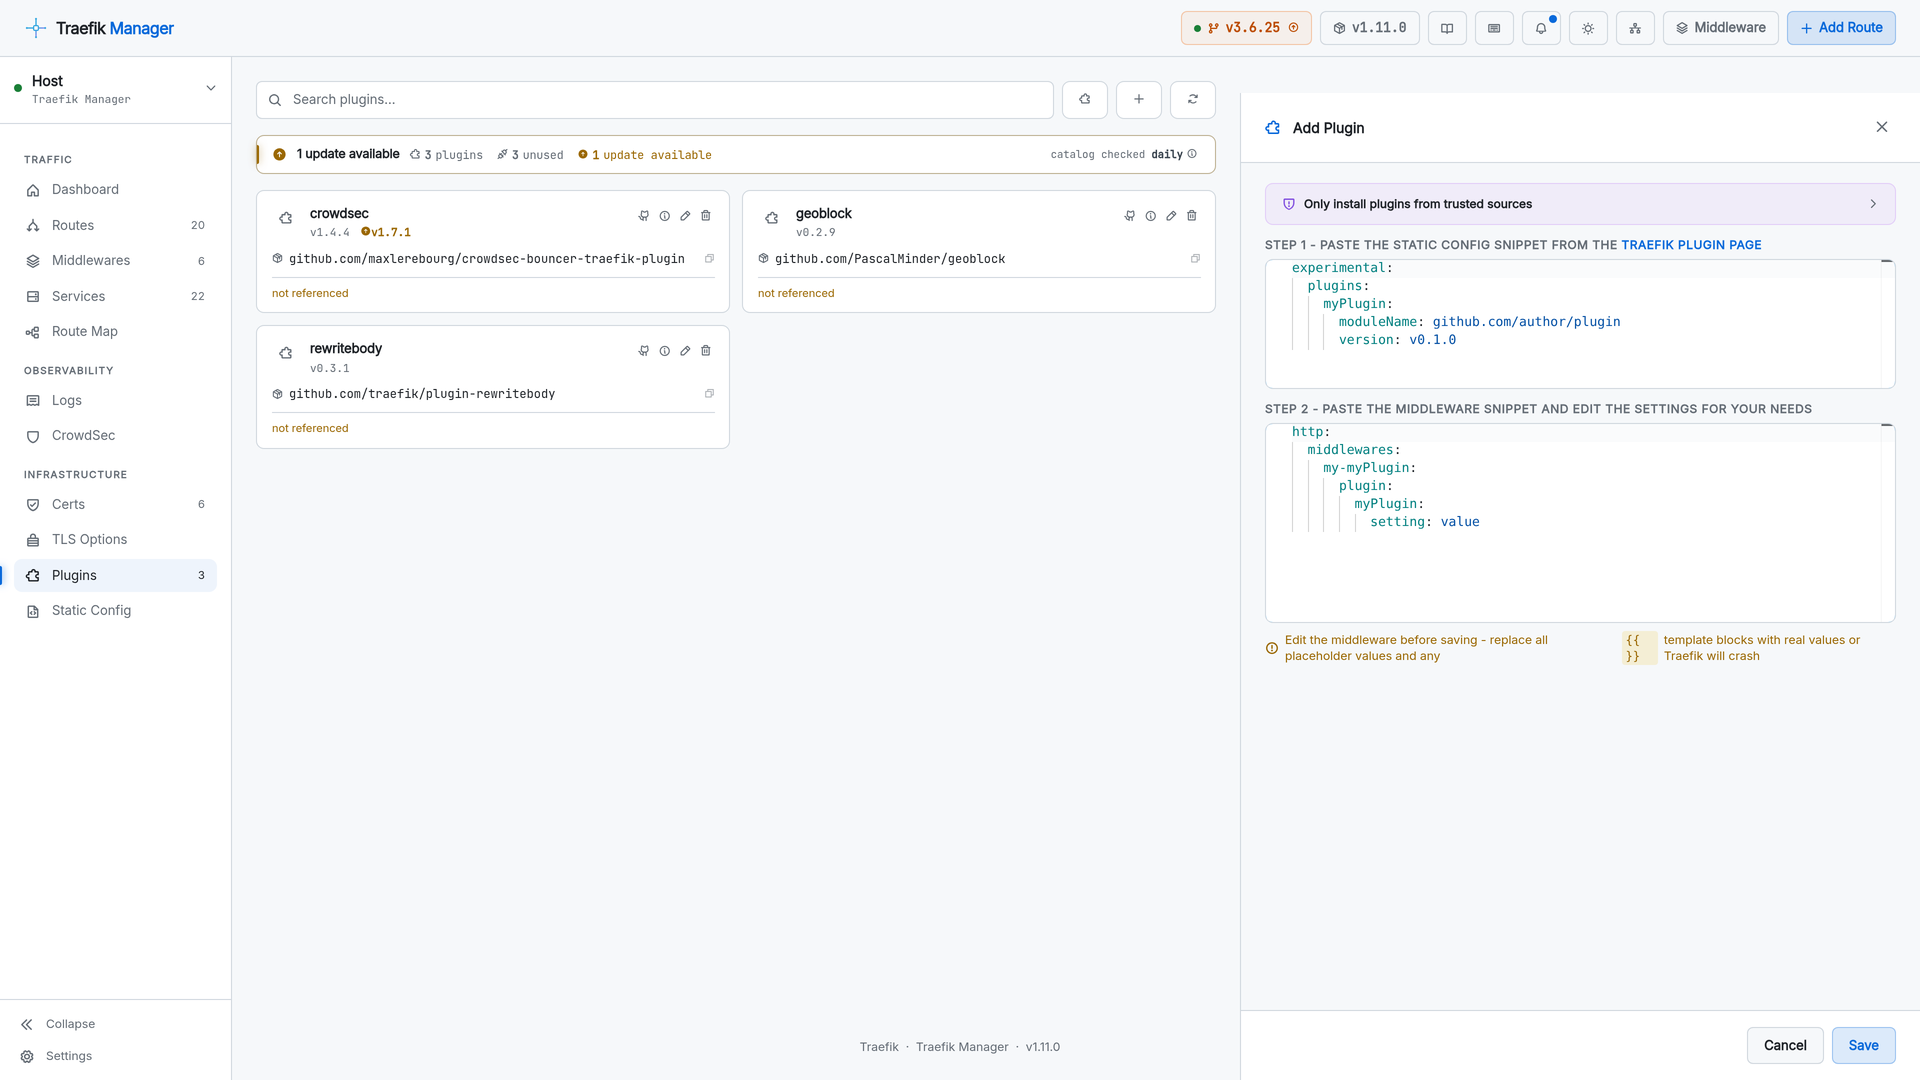
Task: Click the '3 plugins' count text
Action: click(446, 155)
